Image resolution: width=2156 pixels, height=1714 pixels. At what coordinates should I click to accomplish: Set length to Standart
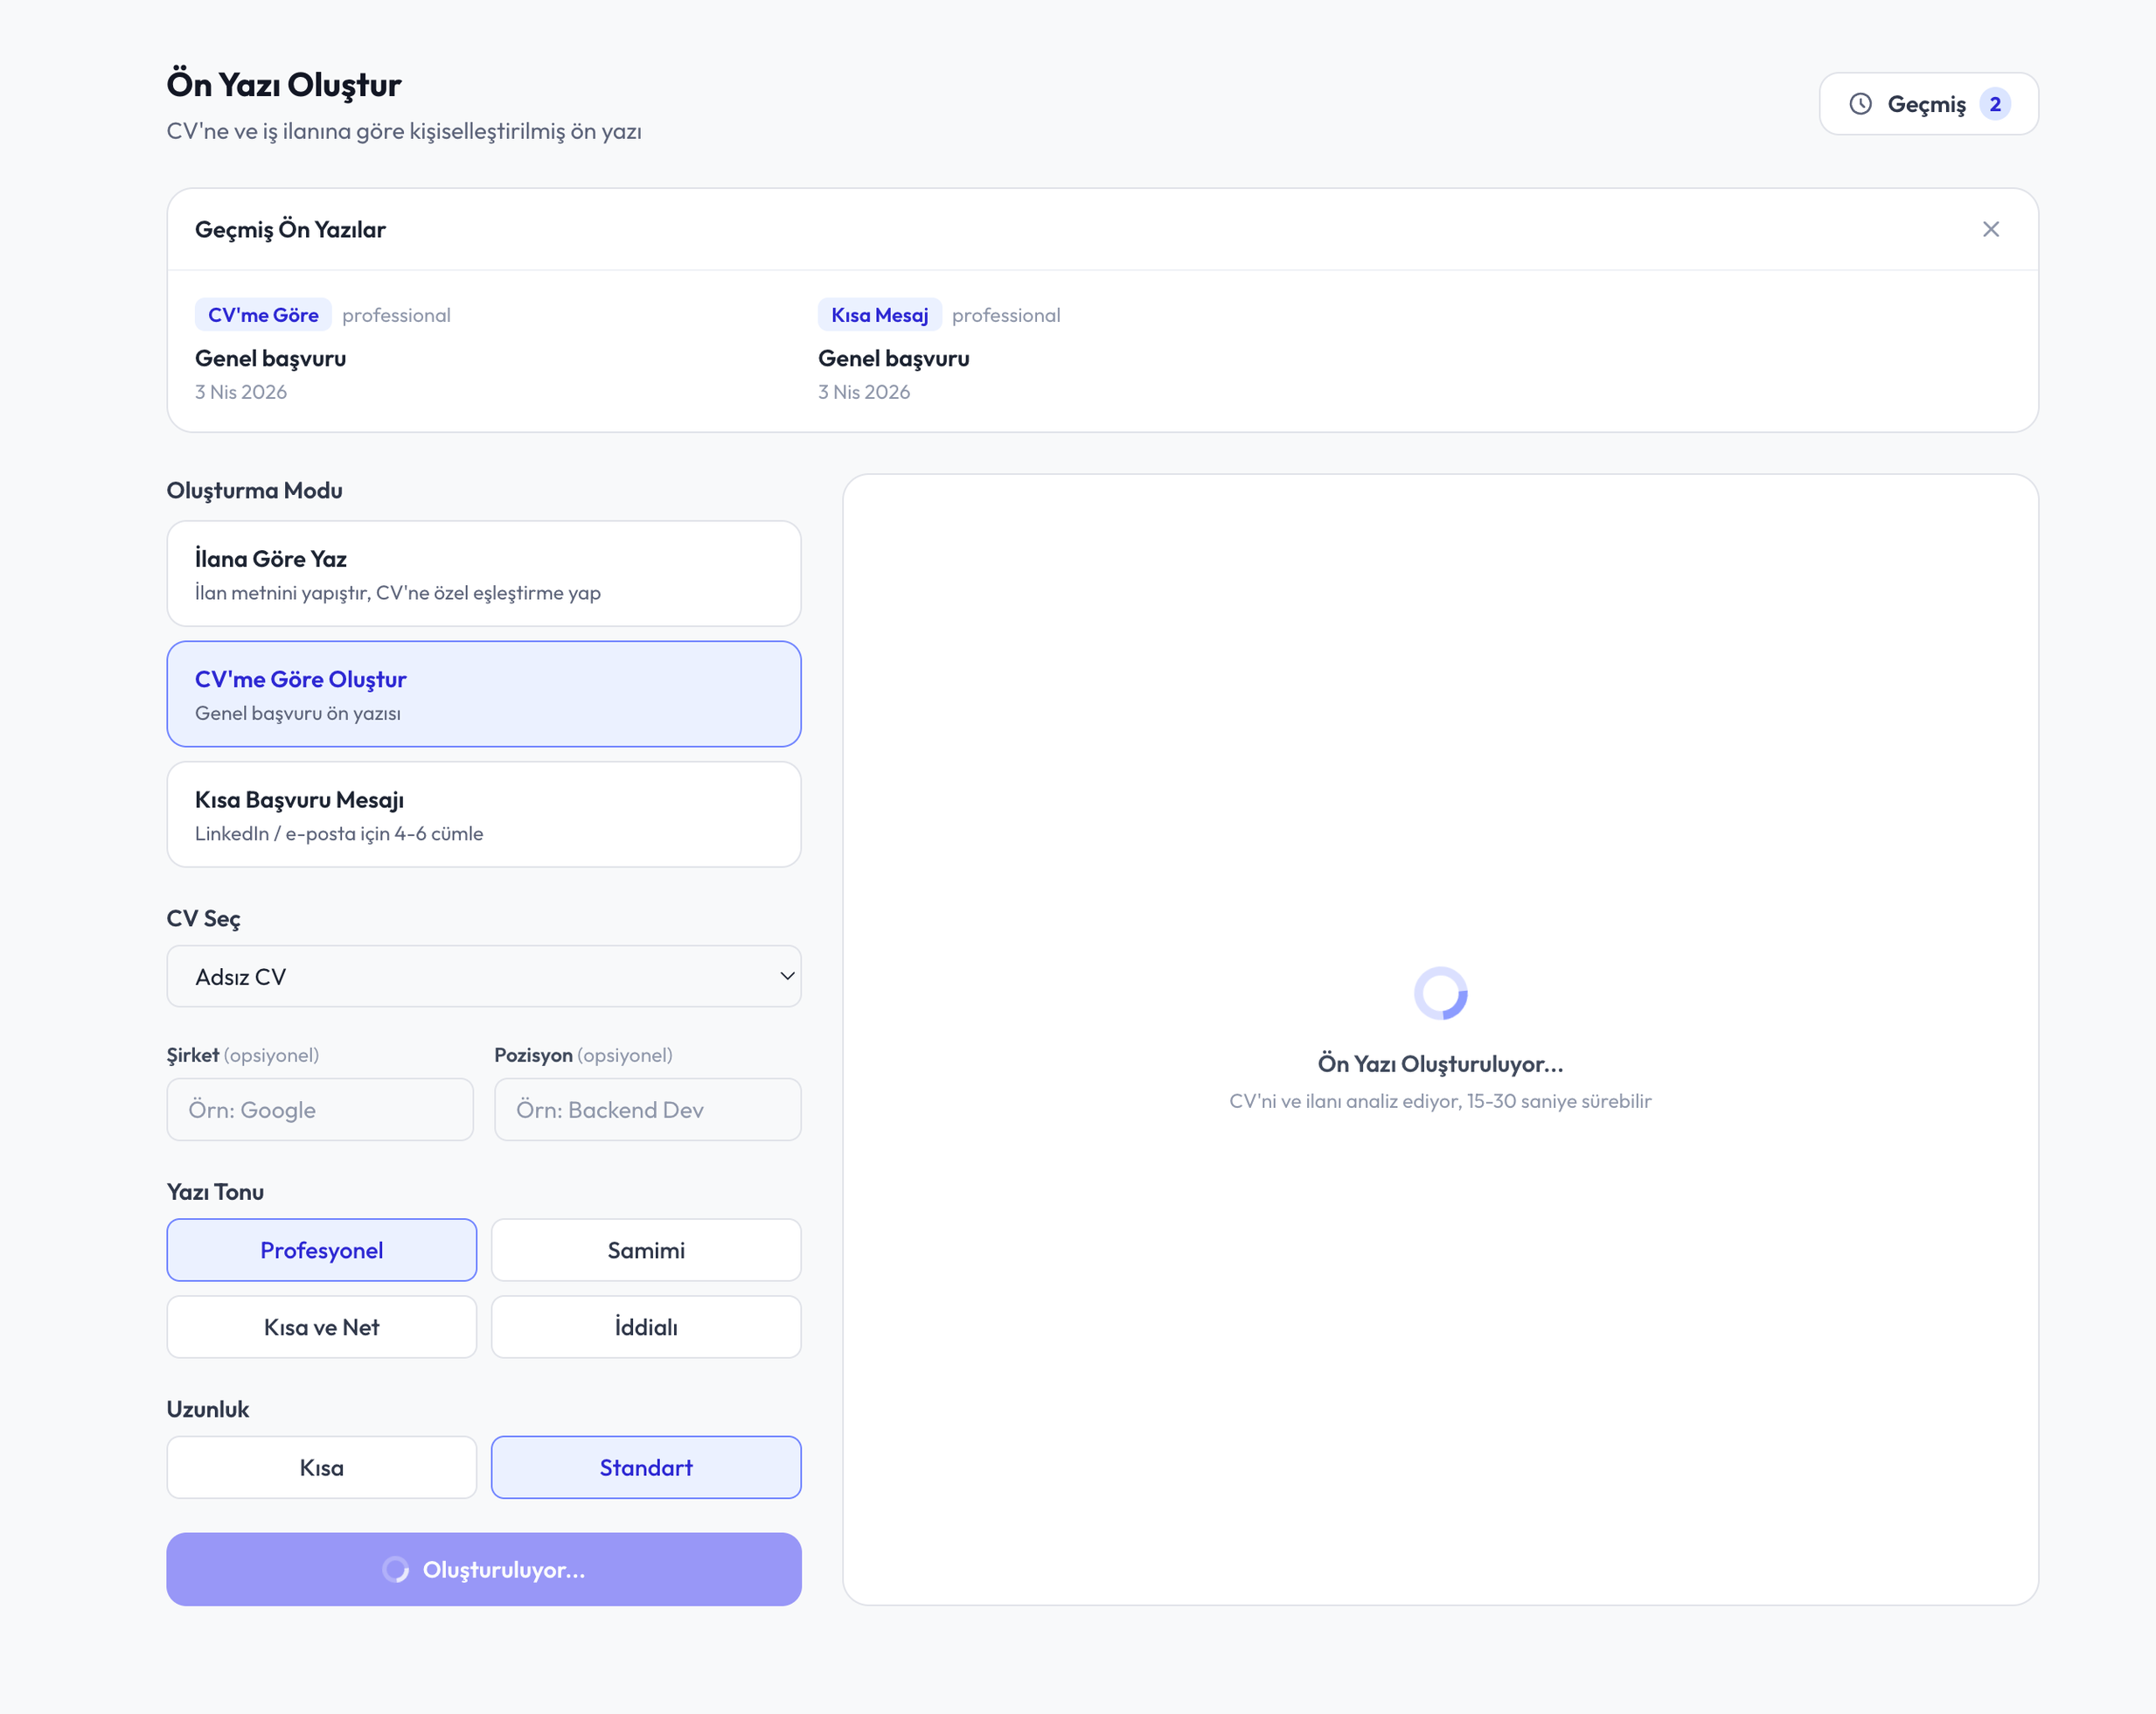pos(646,1467)
